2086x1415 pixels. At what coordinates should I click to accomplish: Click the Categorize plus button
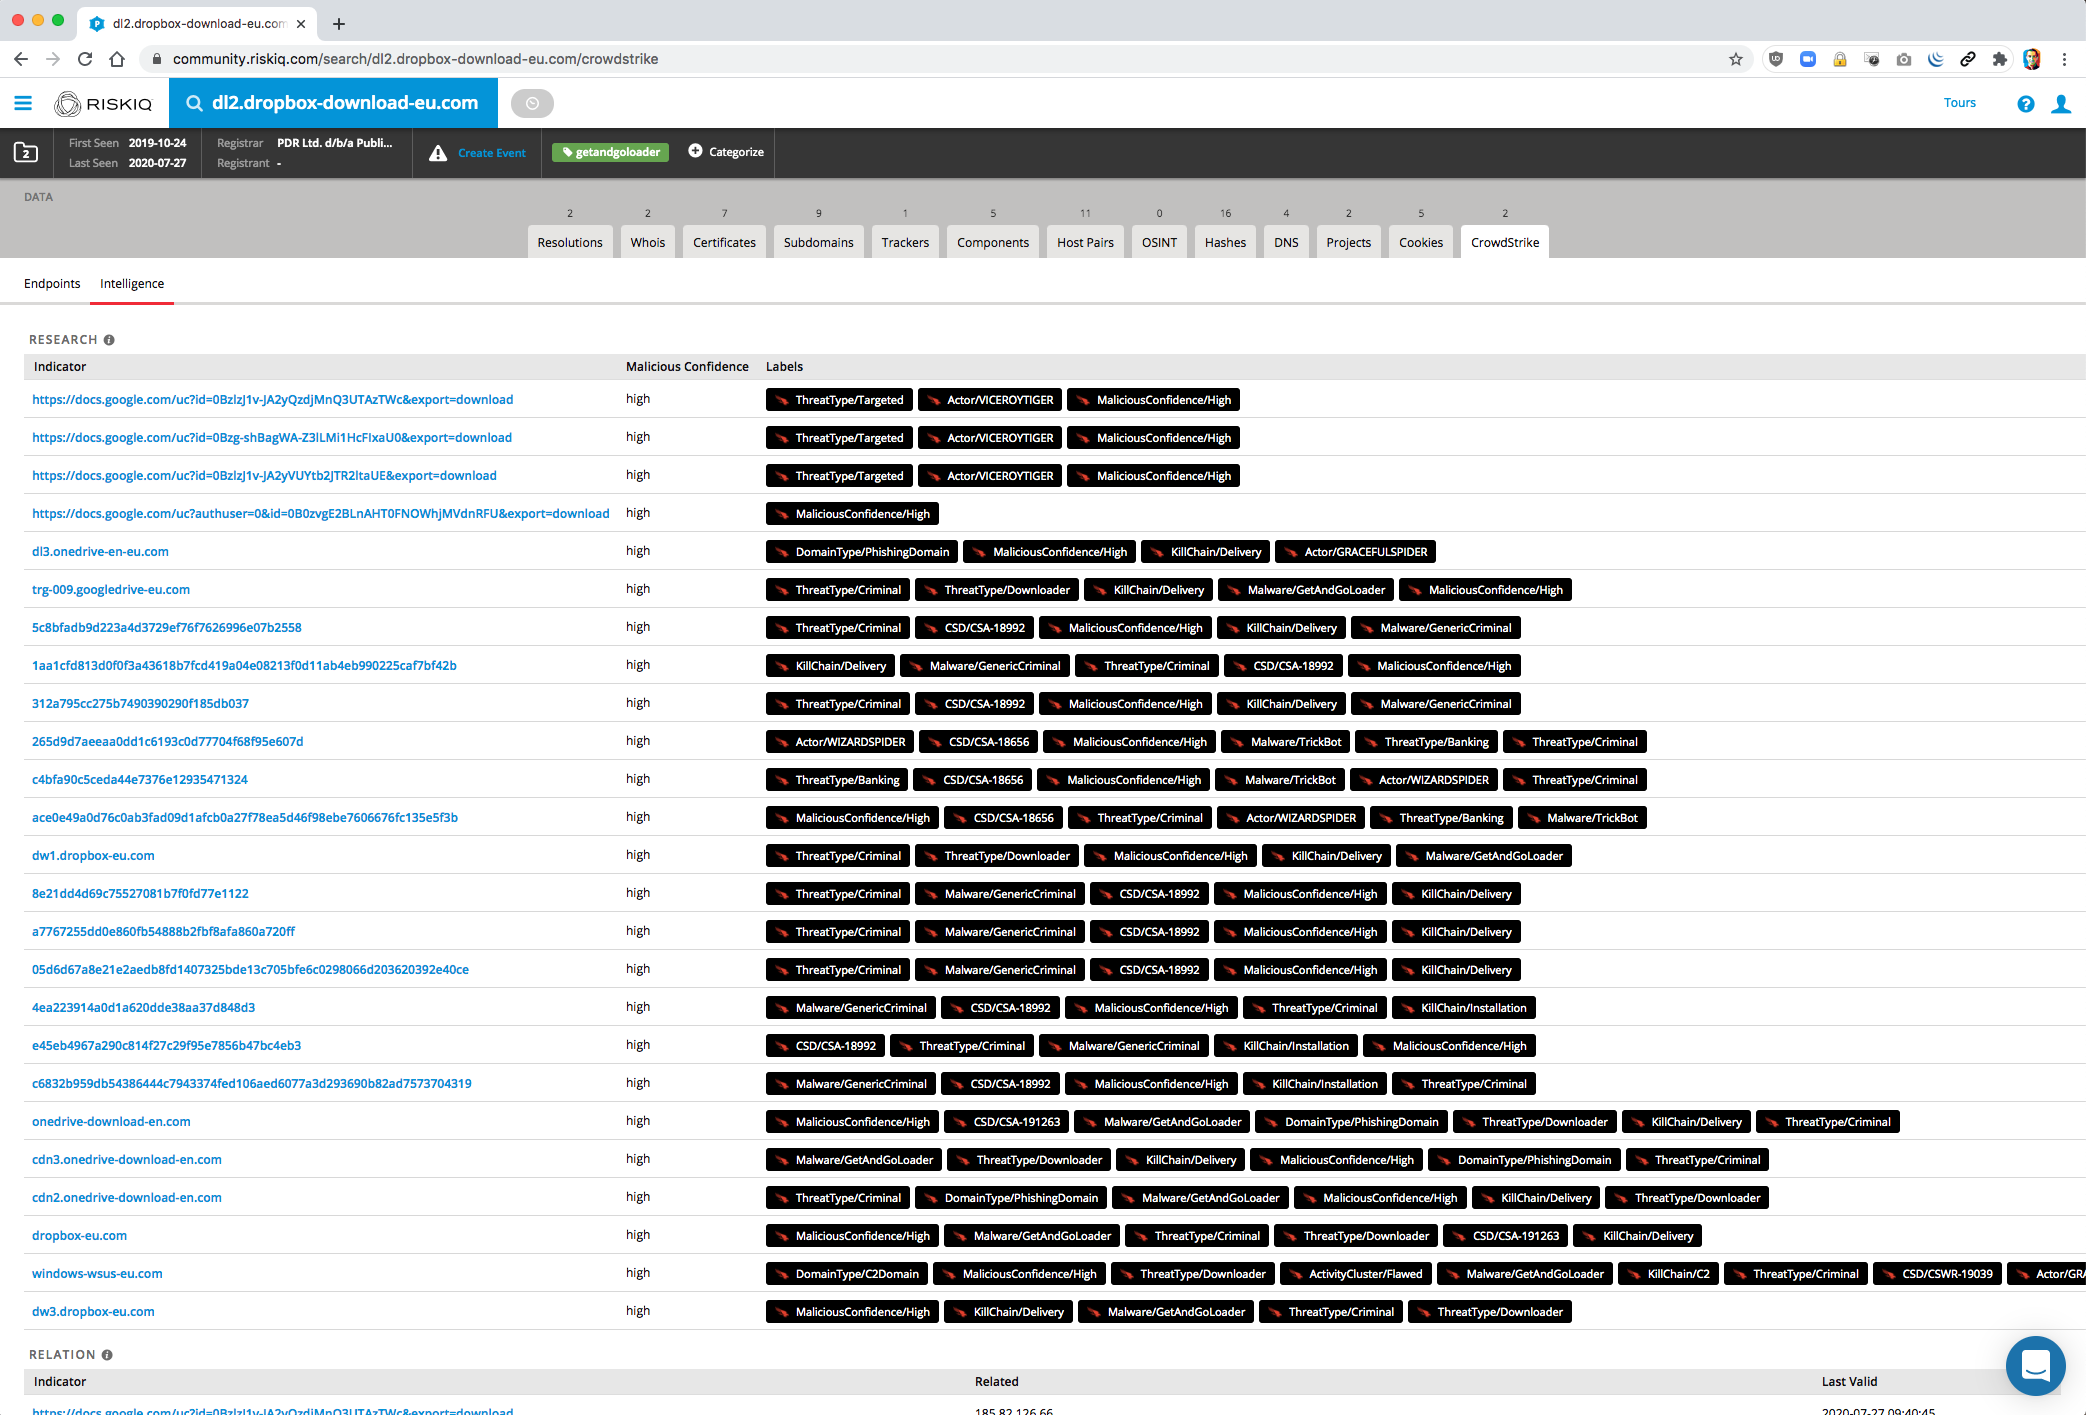tap(726, 152)
